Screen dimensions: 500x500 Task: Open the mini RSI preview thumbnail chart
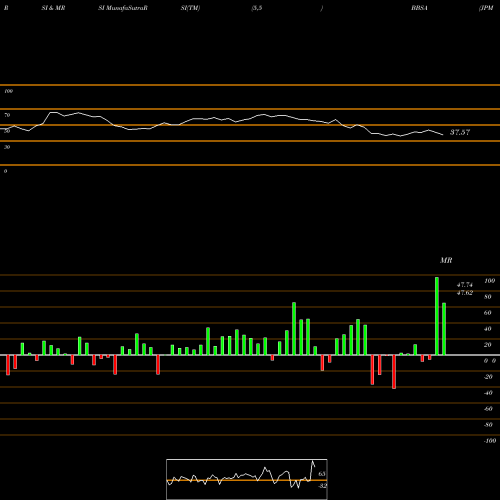coord(247,479)
